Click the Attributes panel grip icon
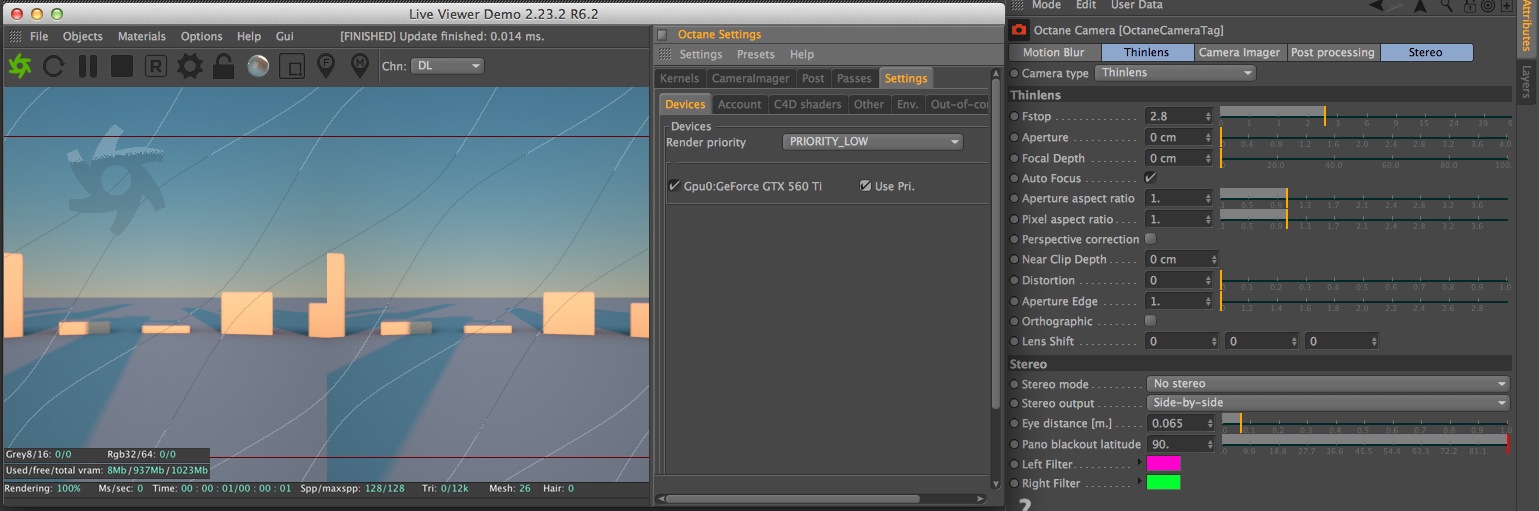The height and width of the screenshot is (511, 1539). (1018, 6)
